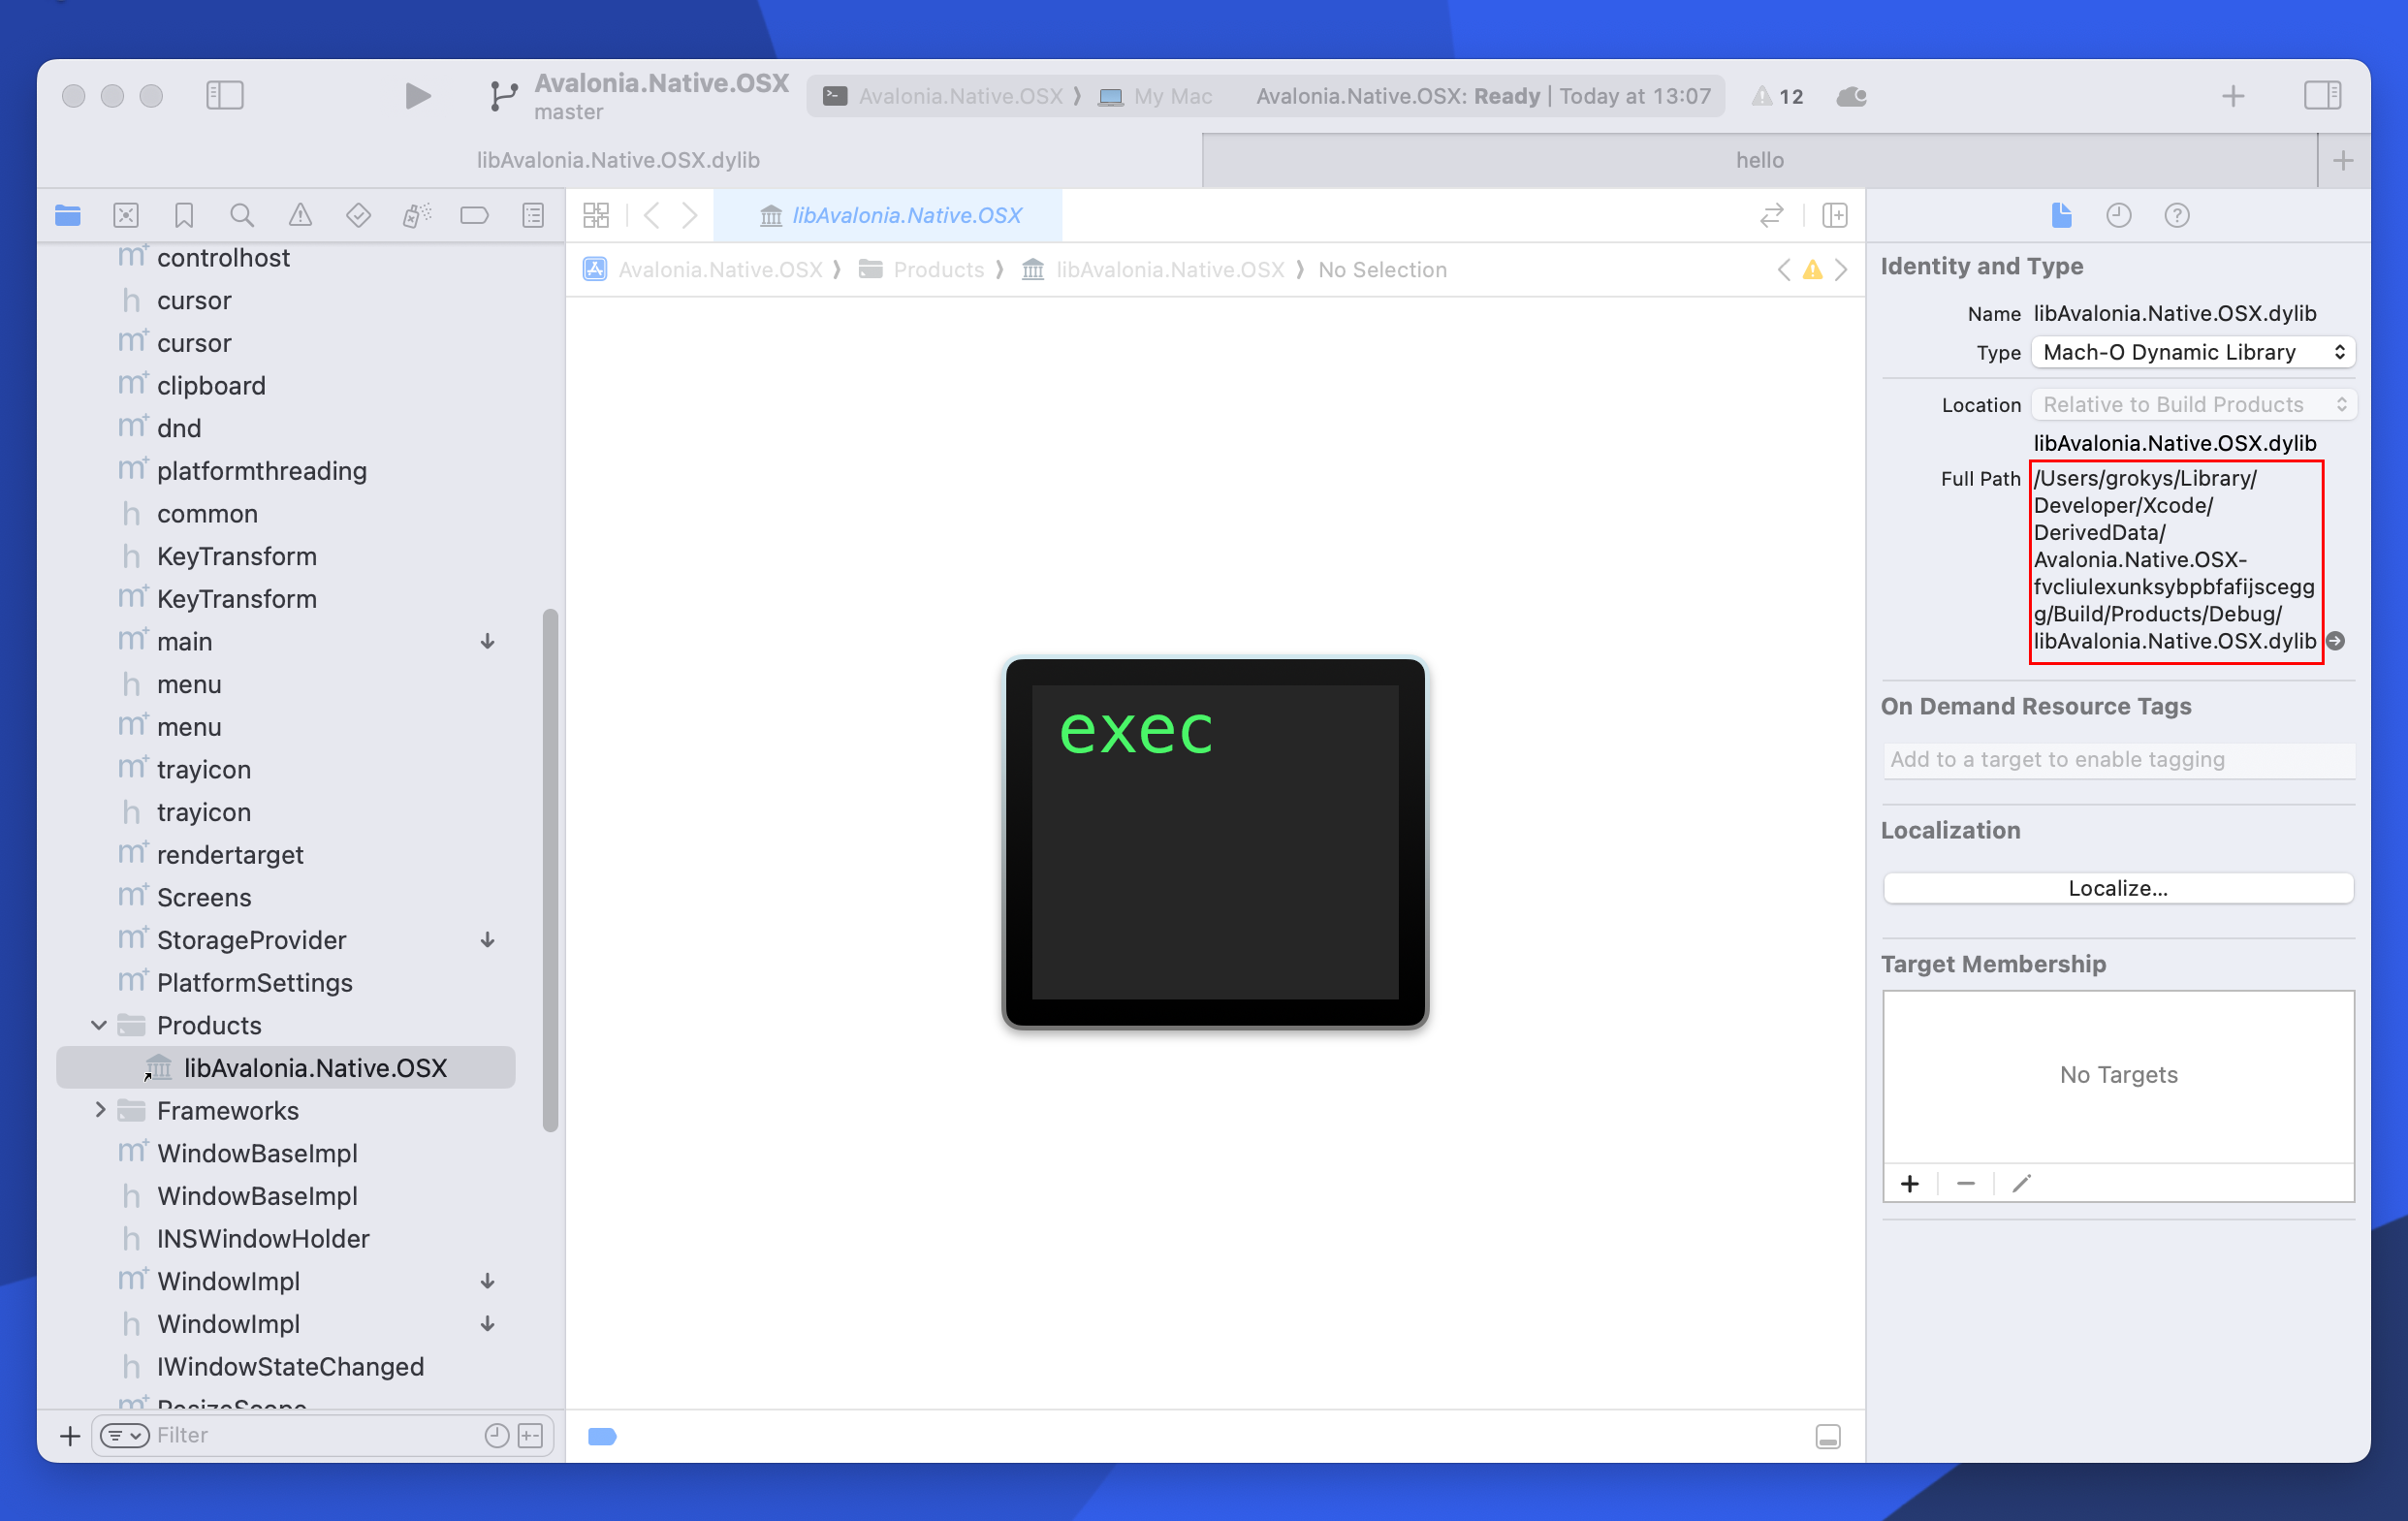Collapse the Products folder
The width and height of the screenshot is (2408, 1521).
(x=99, y=1025)
